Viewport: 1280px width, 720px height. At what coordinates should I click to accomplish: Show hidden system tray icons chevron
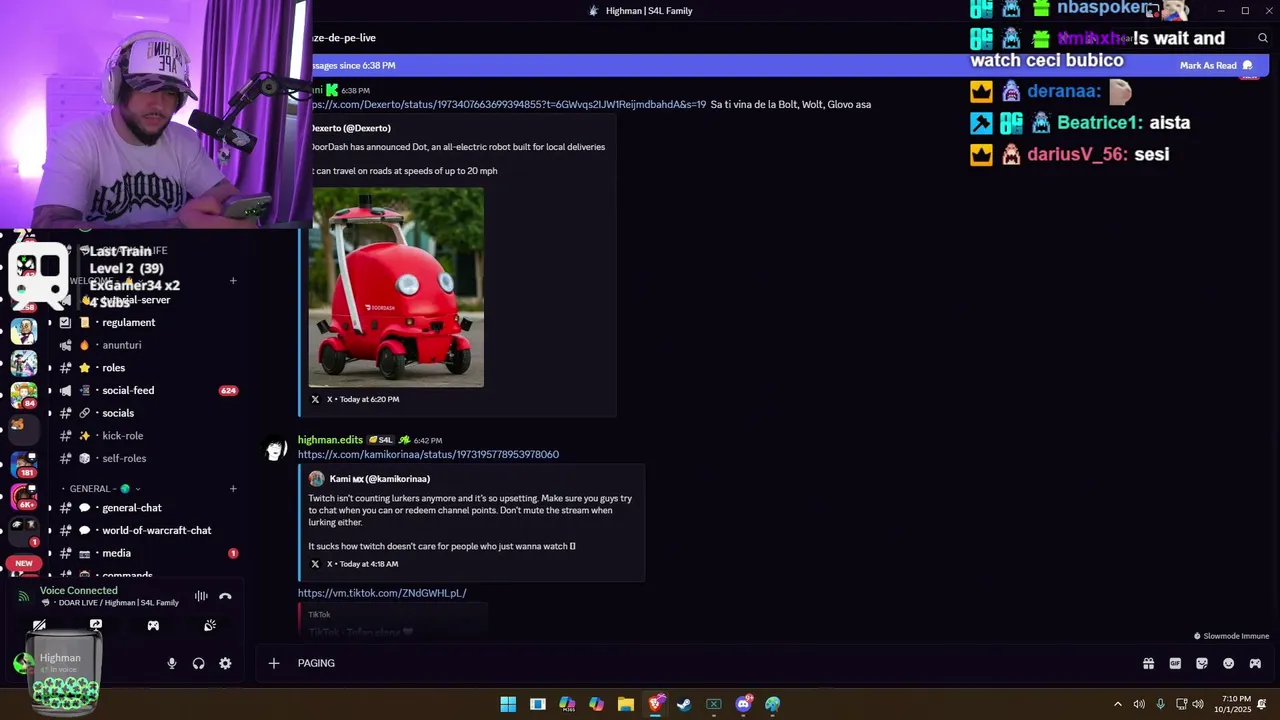(x=1118, y=704)
